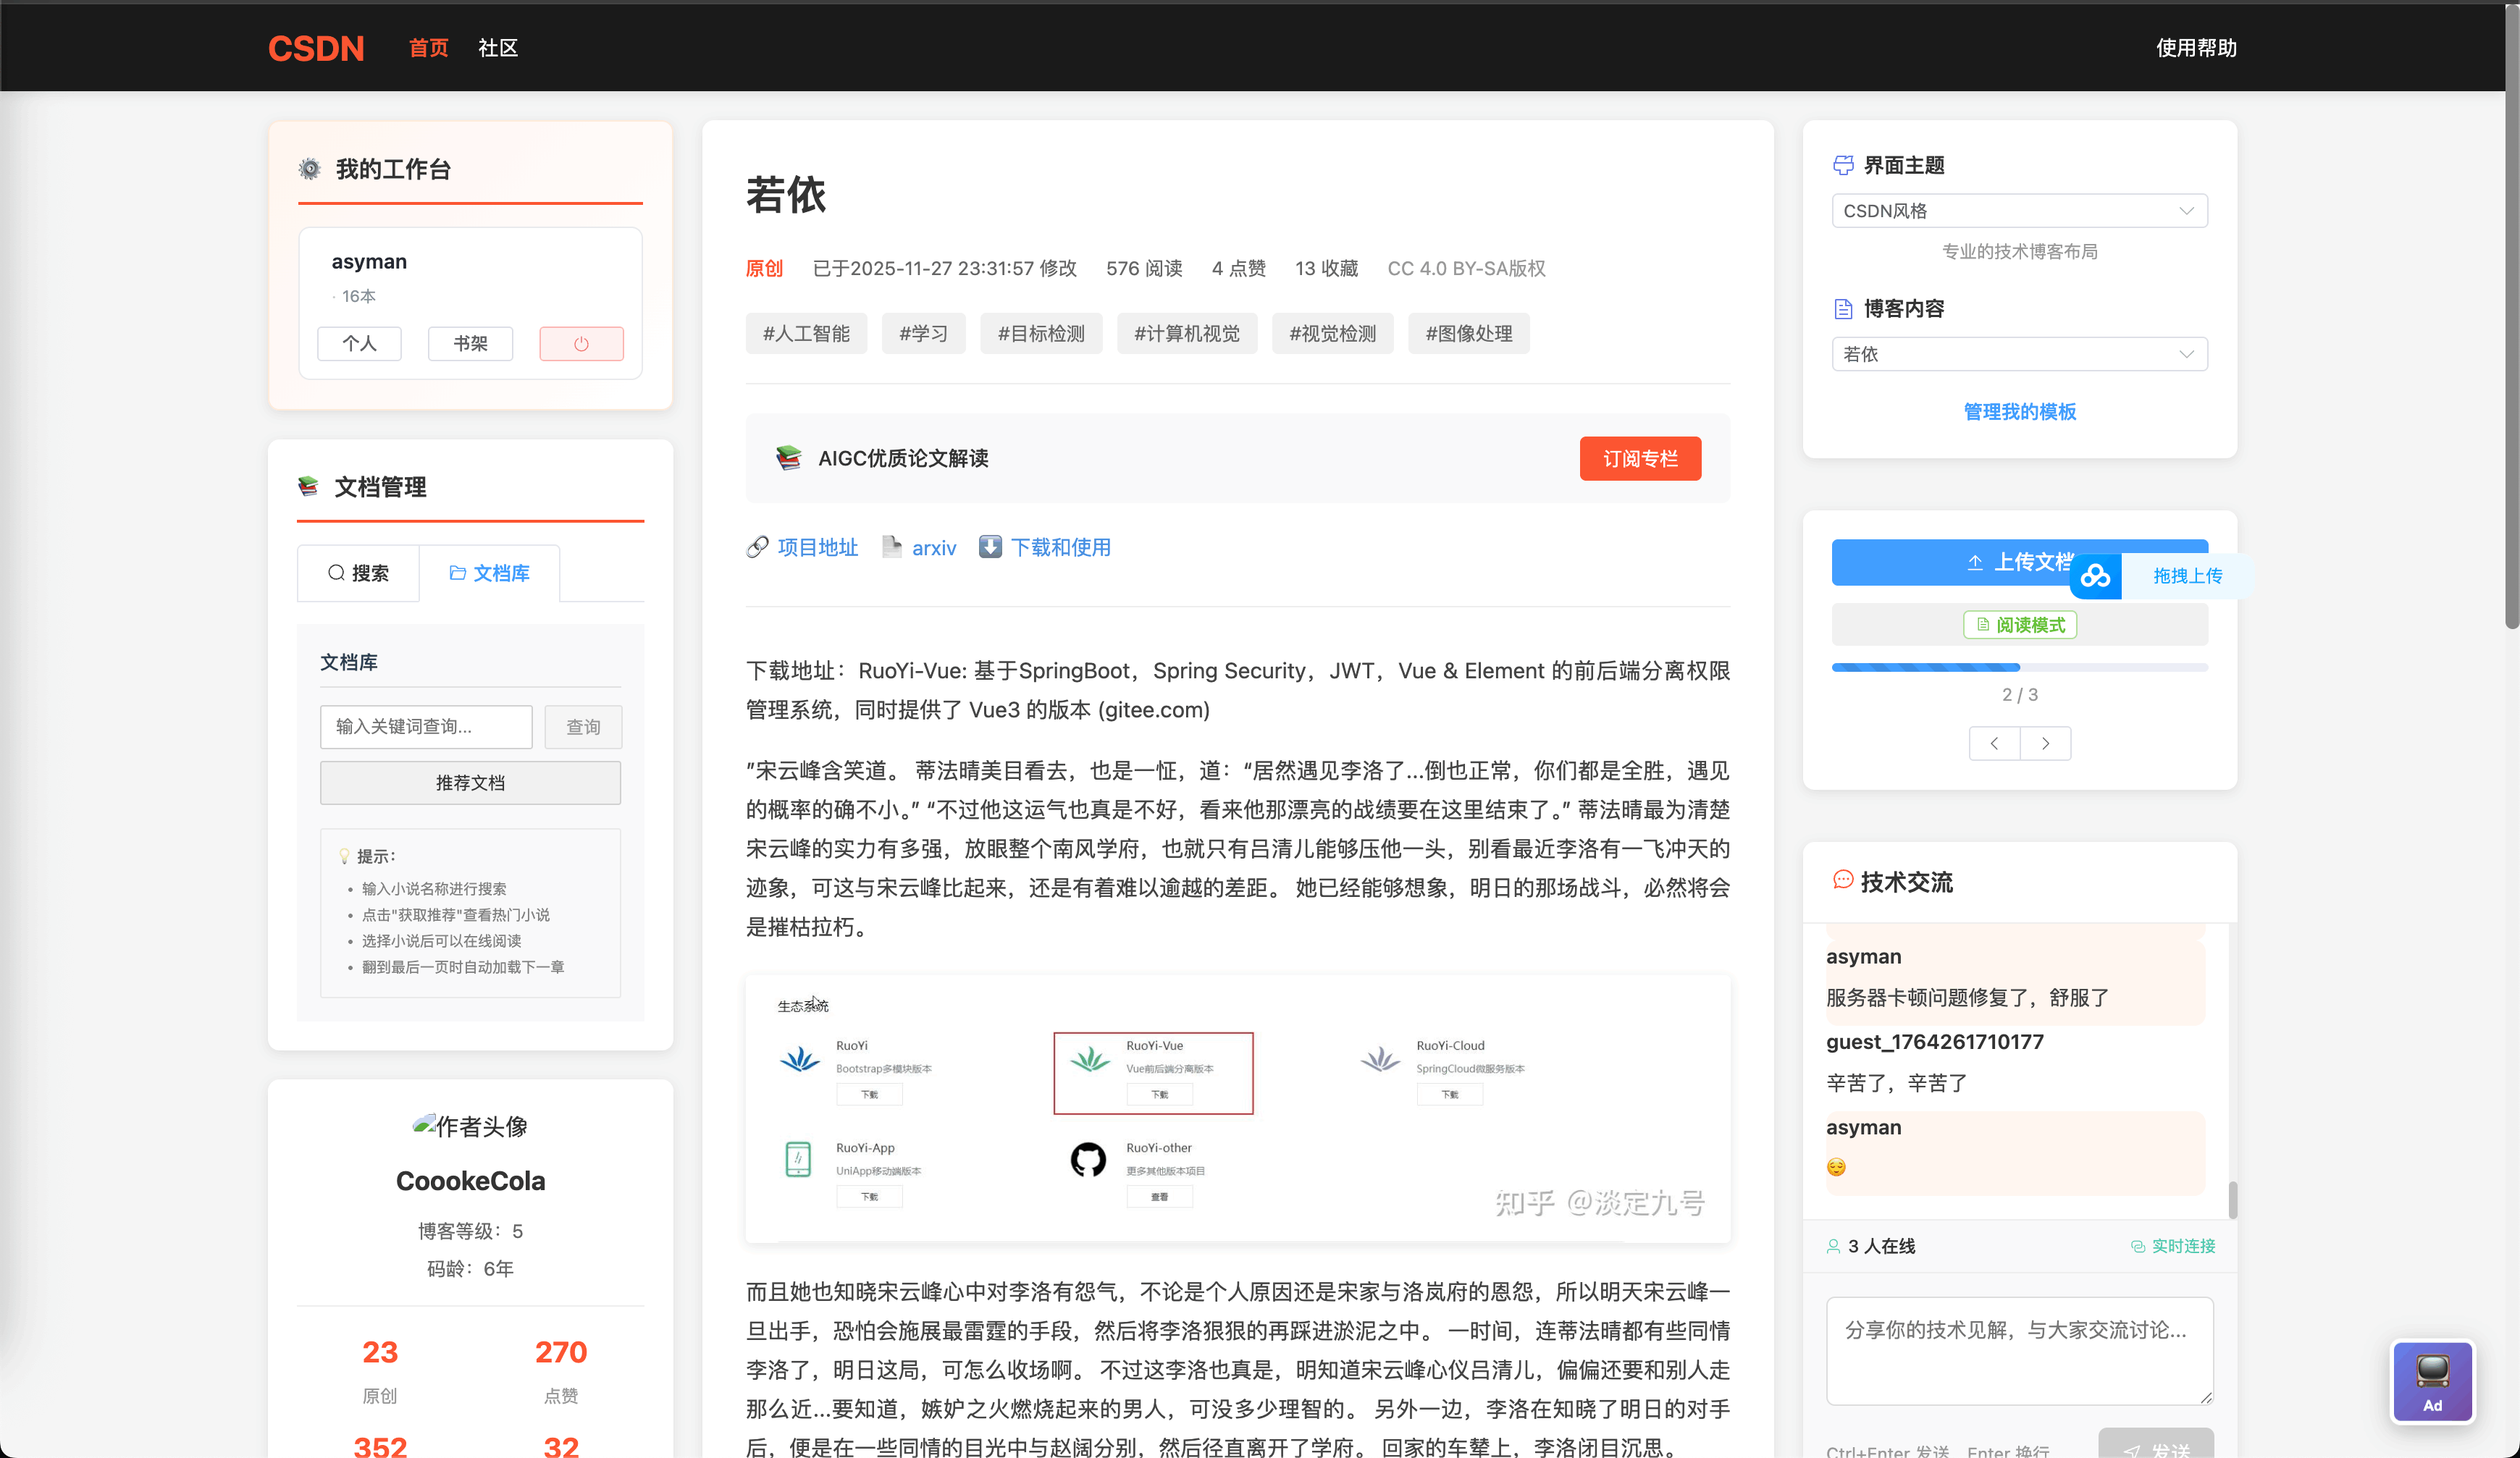Switch to the 文档库 tab

click(490, 573)
